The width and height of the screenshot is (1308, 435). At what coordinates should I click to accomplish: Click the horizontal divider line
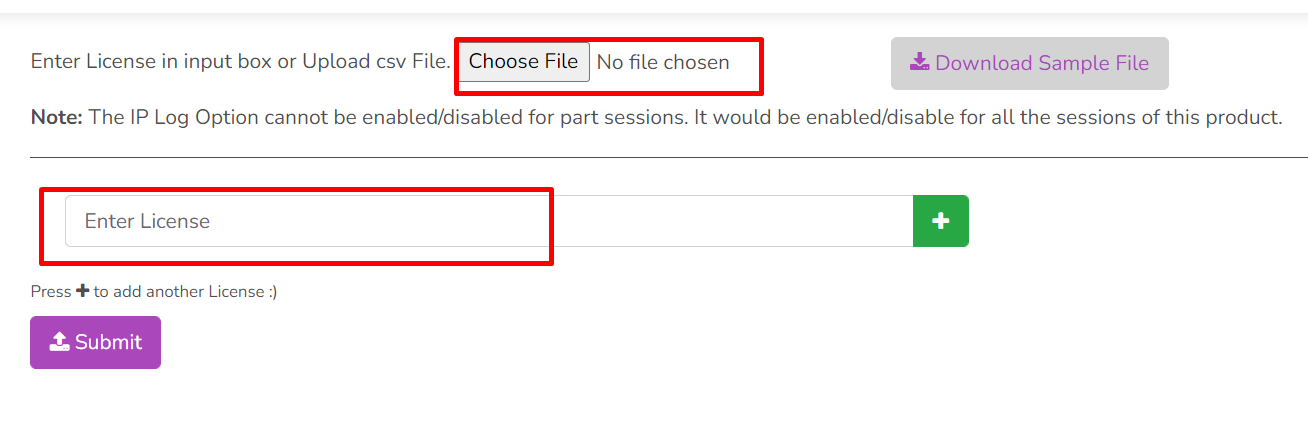(x=669, y=157)
